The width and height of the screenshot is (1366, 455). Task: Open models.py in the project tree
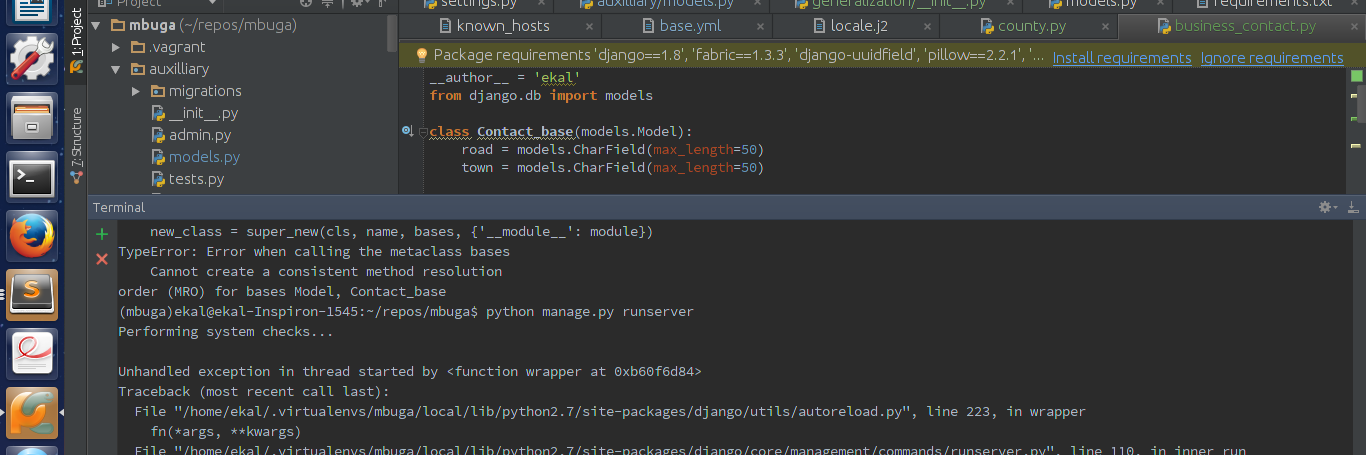point(204,157)
